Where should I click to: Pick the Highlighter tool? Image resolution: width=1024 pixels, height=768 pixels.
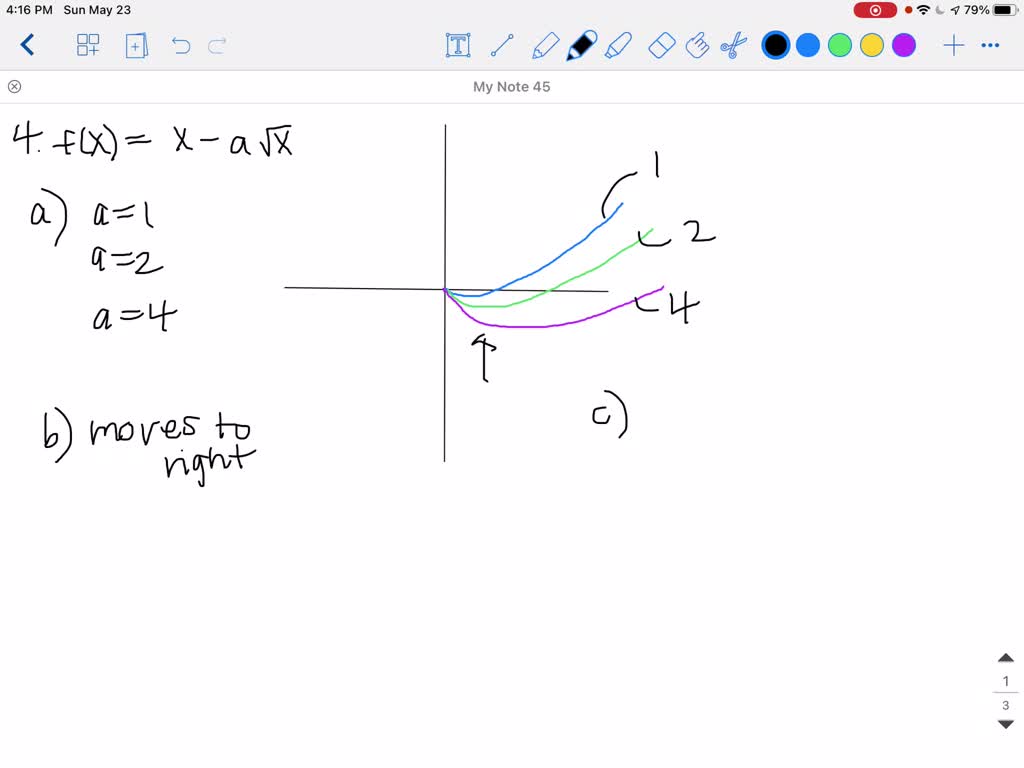[620, 45]
